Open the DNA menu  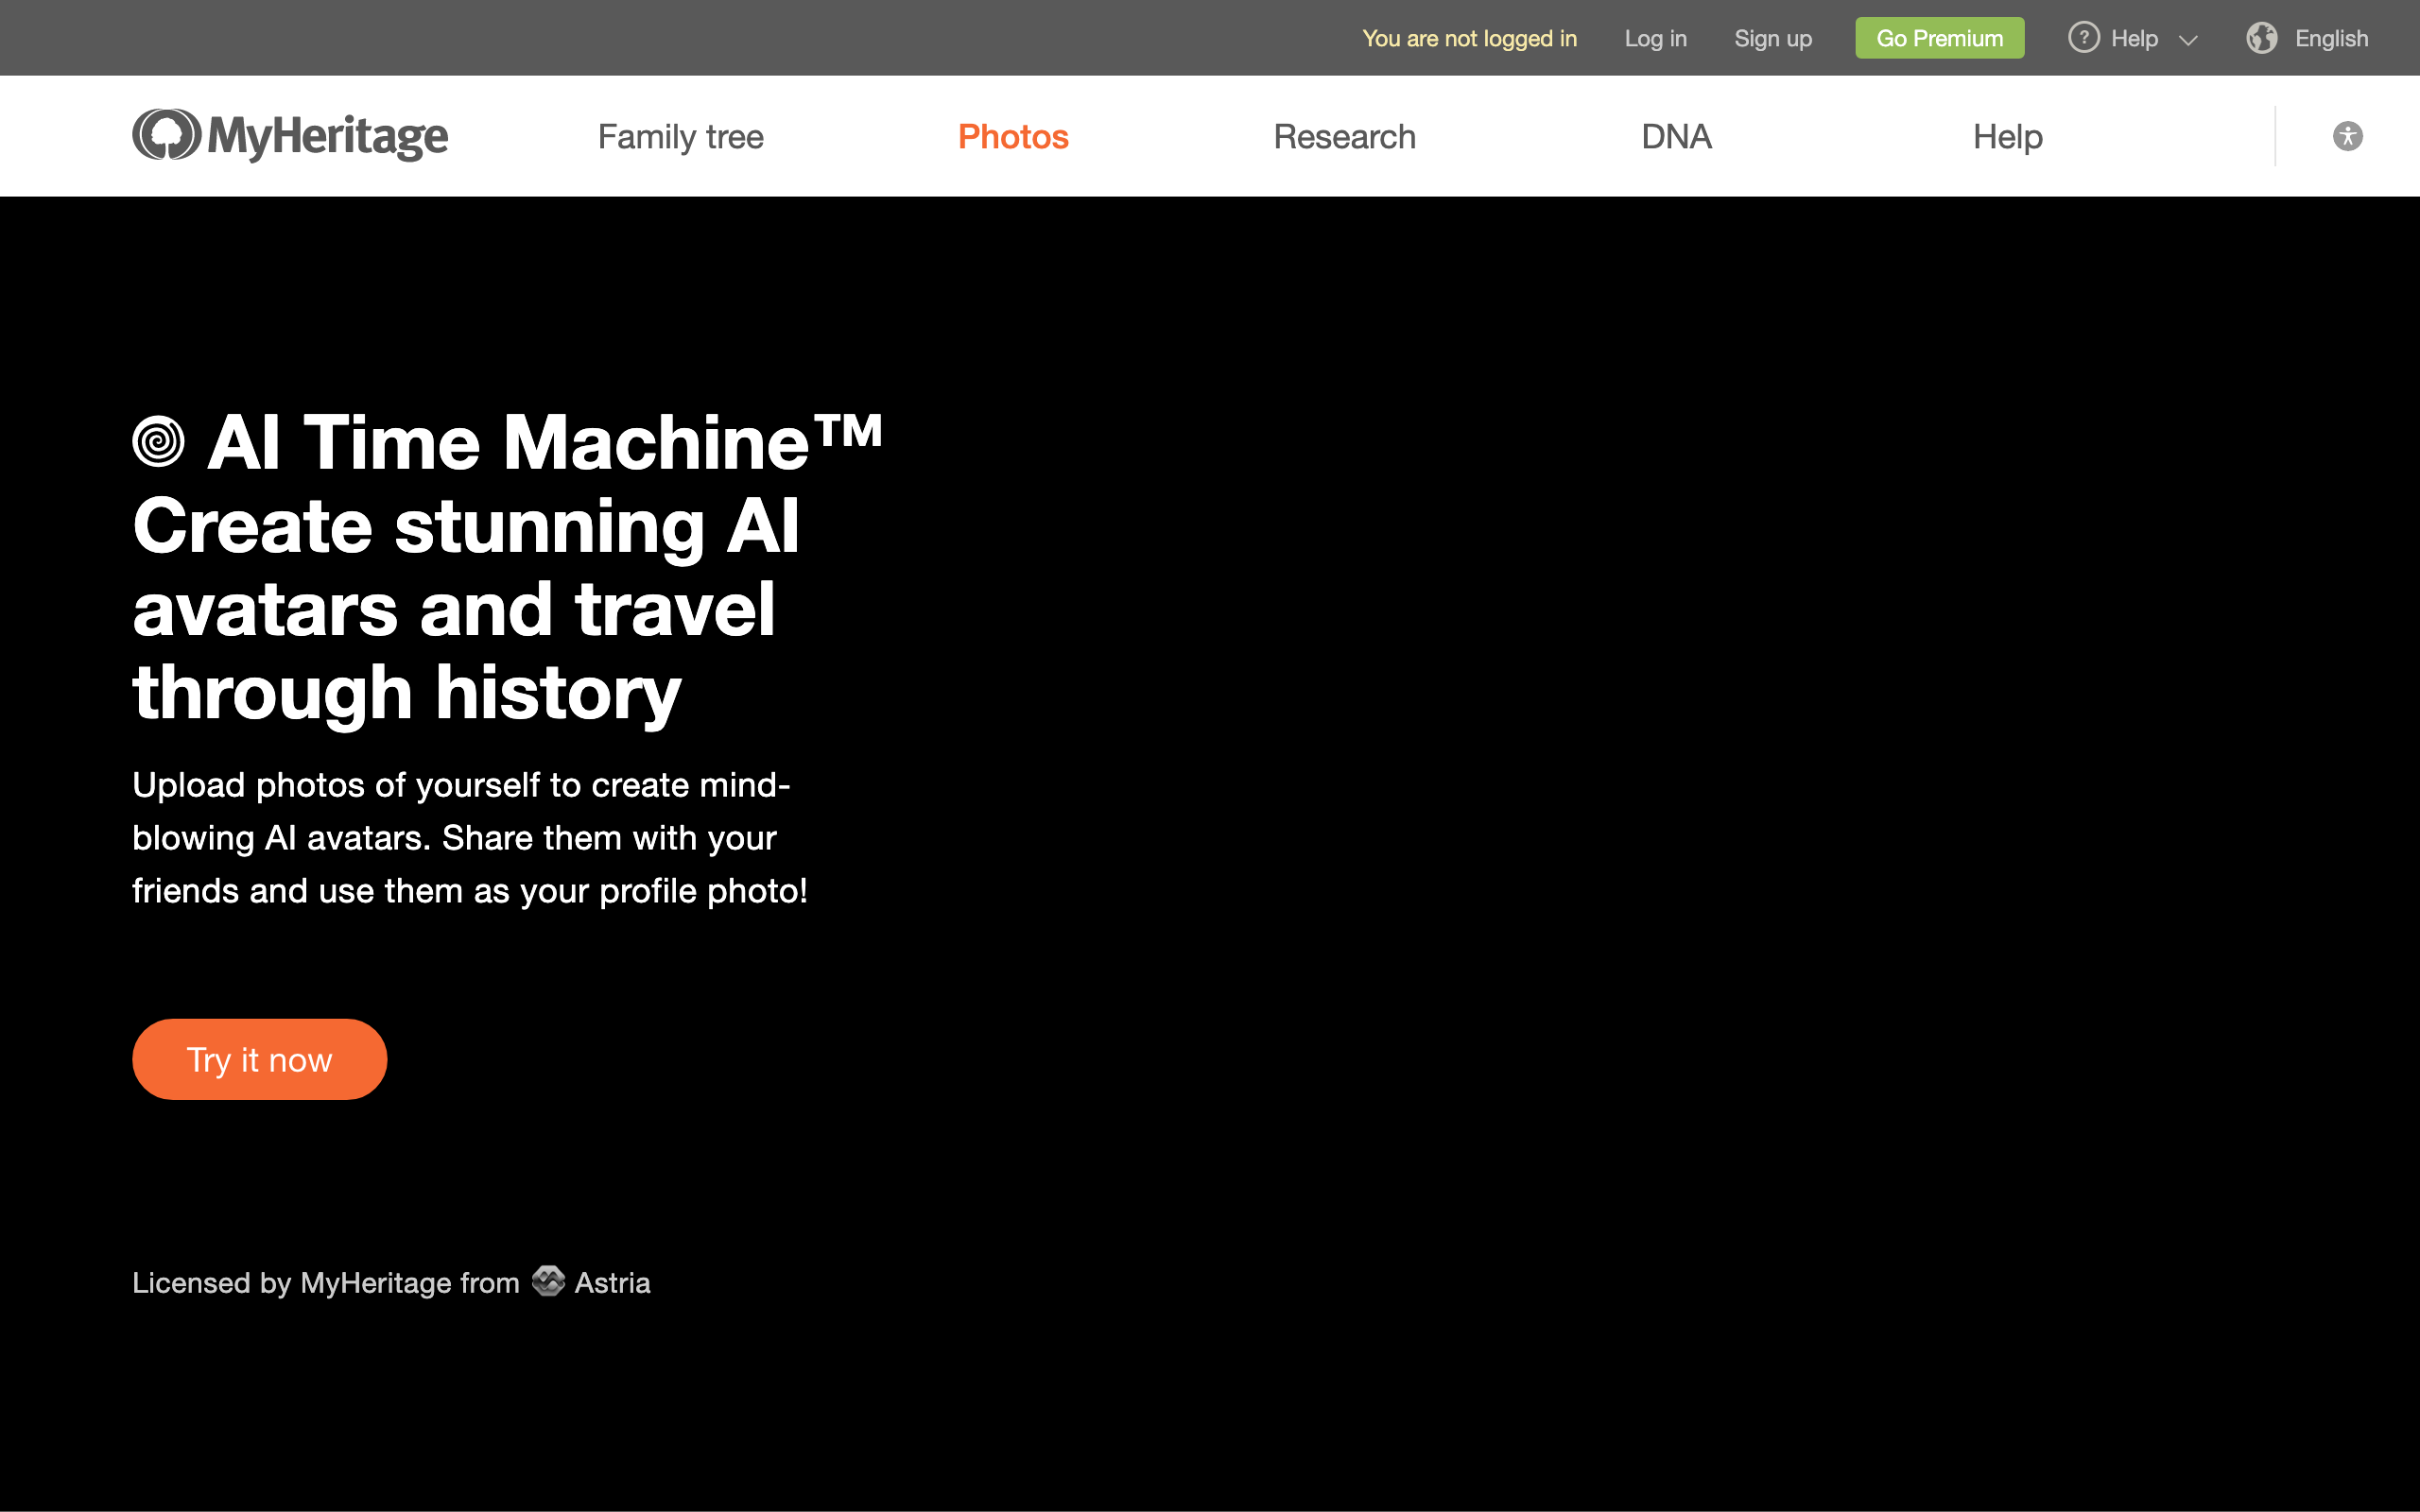tap(1676, 136)
